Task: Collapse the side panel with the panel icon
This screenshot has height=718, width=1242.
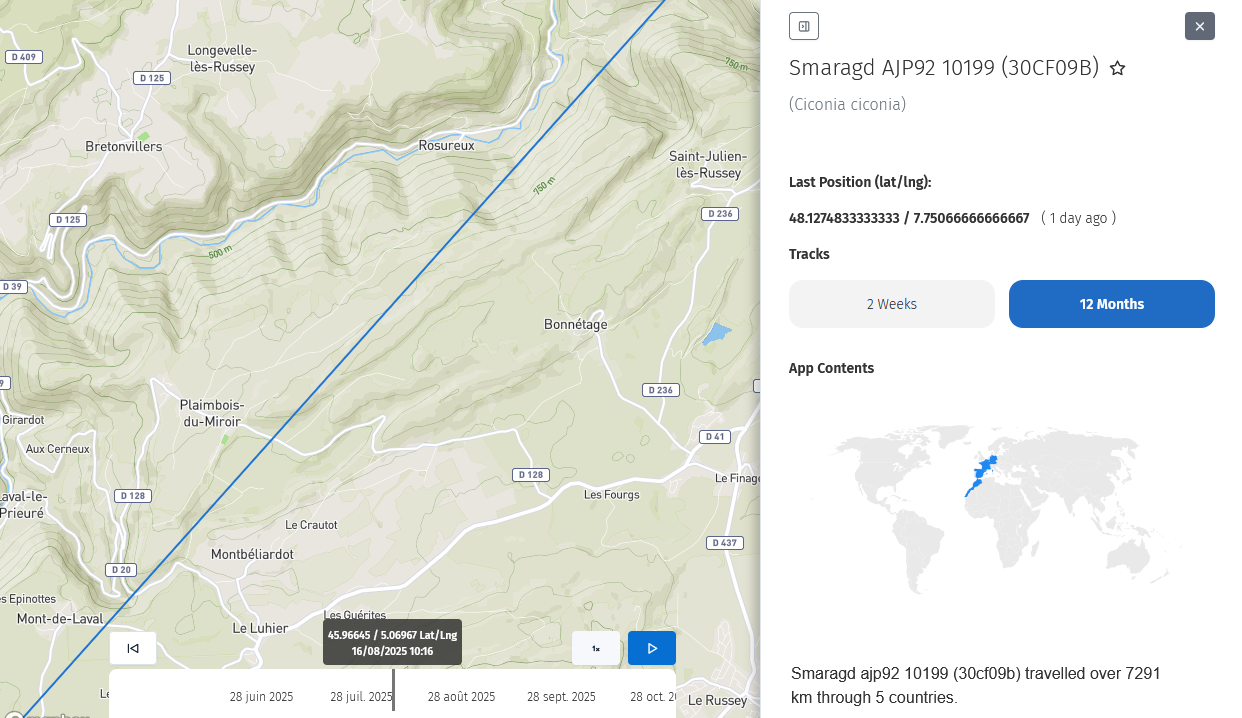Action: (804, 26)
